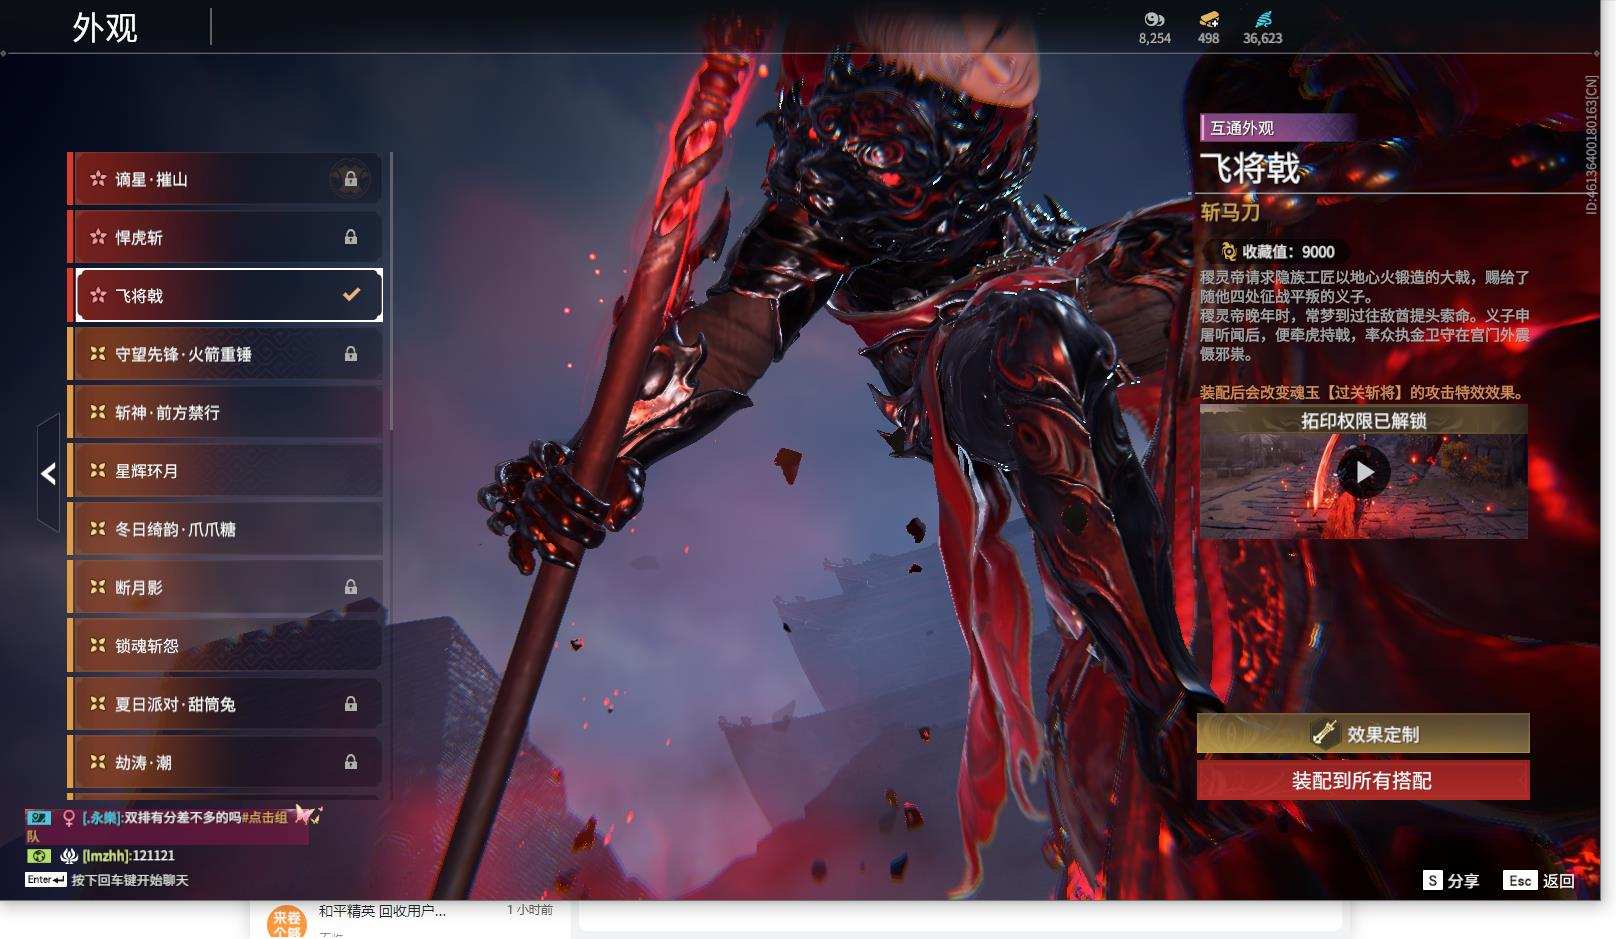Click the gold ingot currency icon
Screen dimensions: 1616x939
click(x=1208, y=19)
